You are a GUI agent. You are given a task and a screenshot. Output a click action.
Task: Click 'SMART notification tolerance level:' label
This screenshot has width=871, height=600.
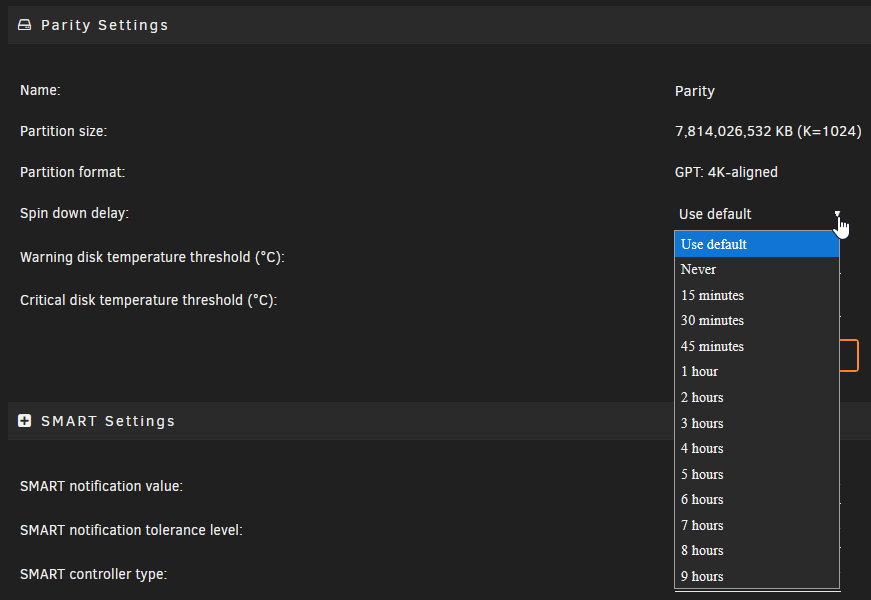(x=131, y=530)
